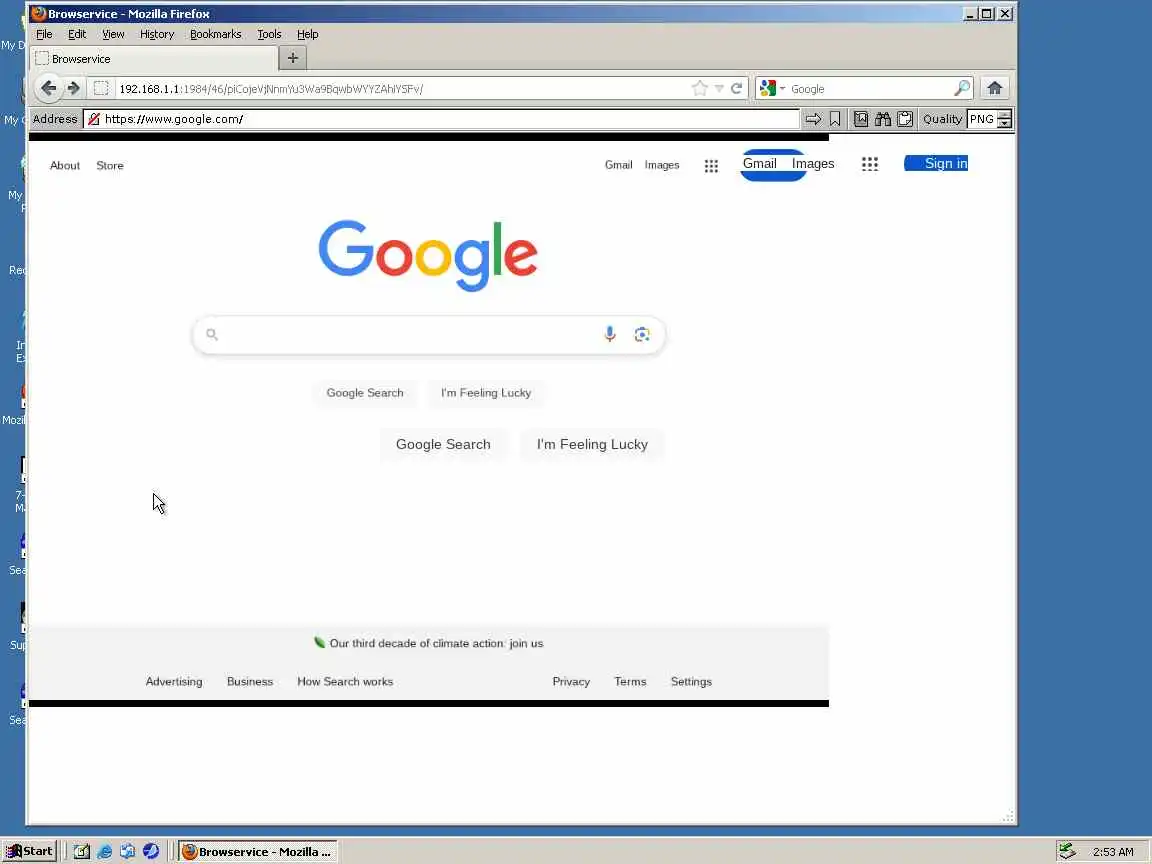
Task: Open a new tab with plus button
Action: (x=292, y=58)
